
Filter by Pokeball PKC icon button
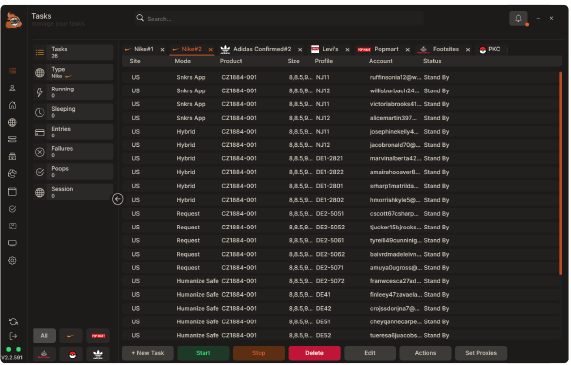(72, 354)
